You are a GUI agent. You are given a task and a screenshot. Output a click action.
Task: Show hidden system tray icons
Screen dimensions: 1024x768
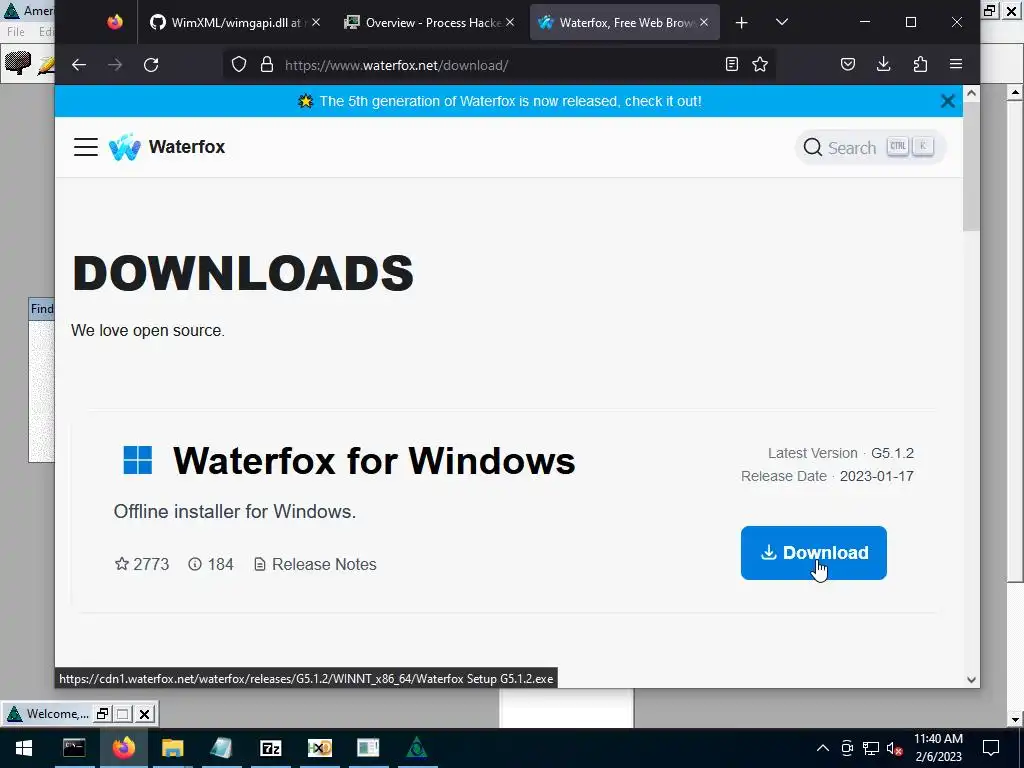coord(823,748)
